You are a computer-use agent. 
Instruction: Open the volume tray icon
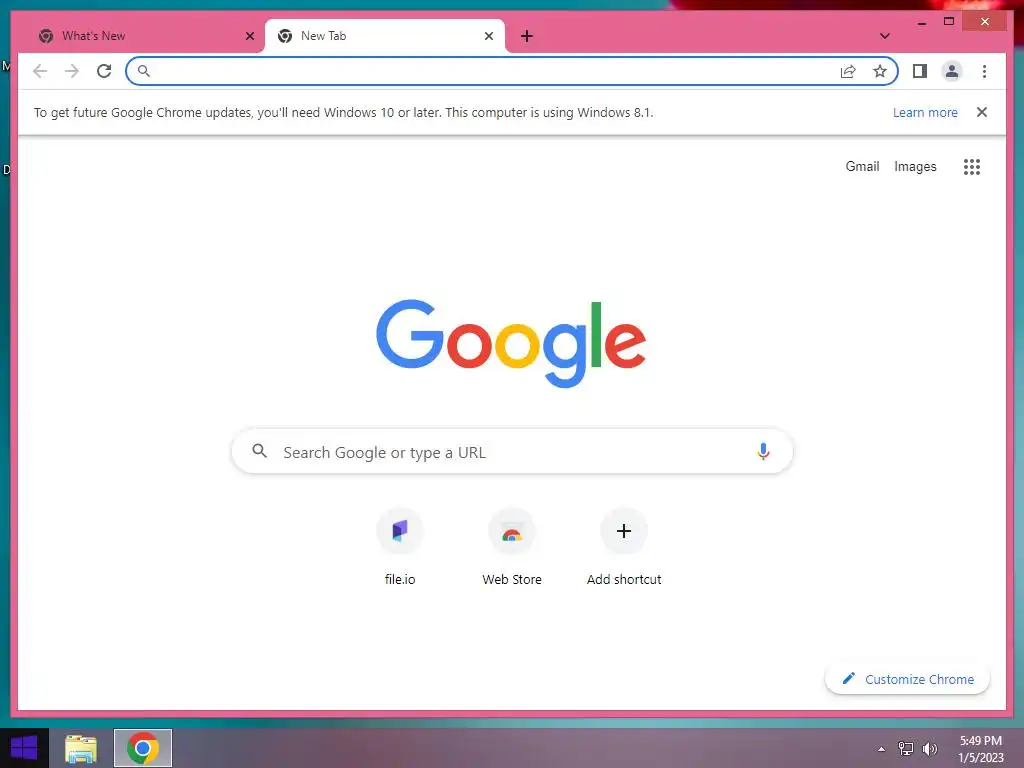click(929, 748)
